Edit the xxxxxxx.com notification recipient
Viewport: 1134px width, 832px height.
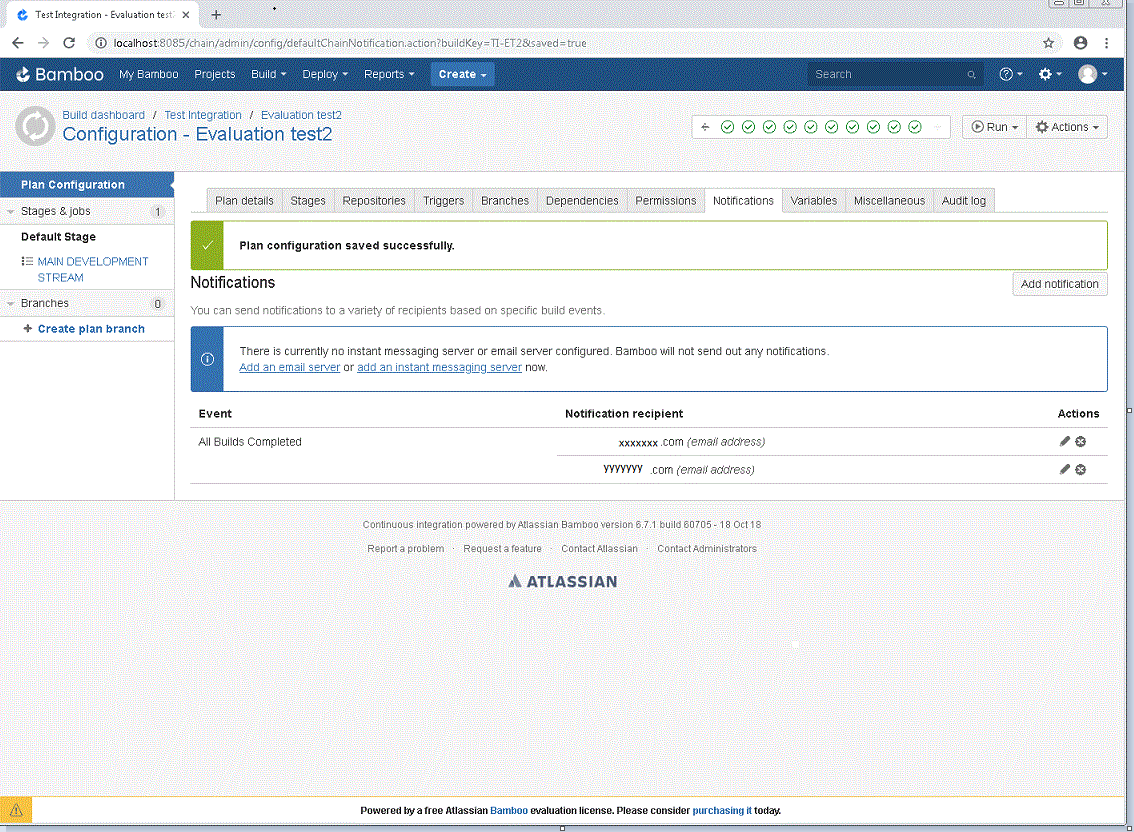point(1065,441)
